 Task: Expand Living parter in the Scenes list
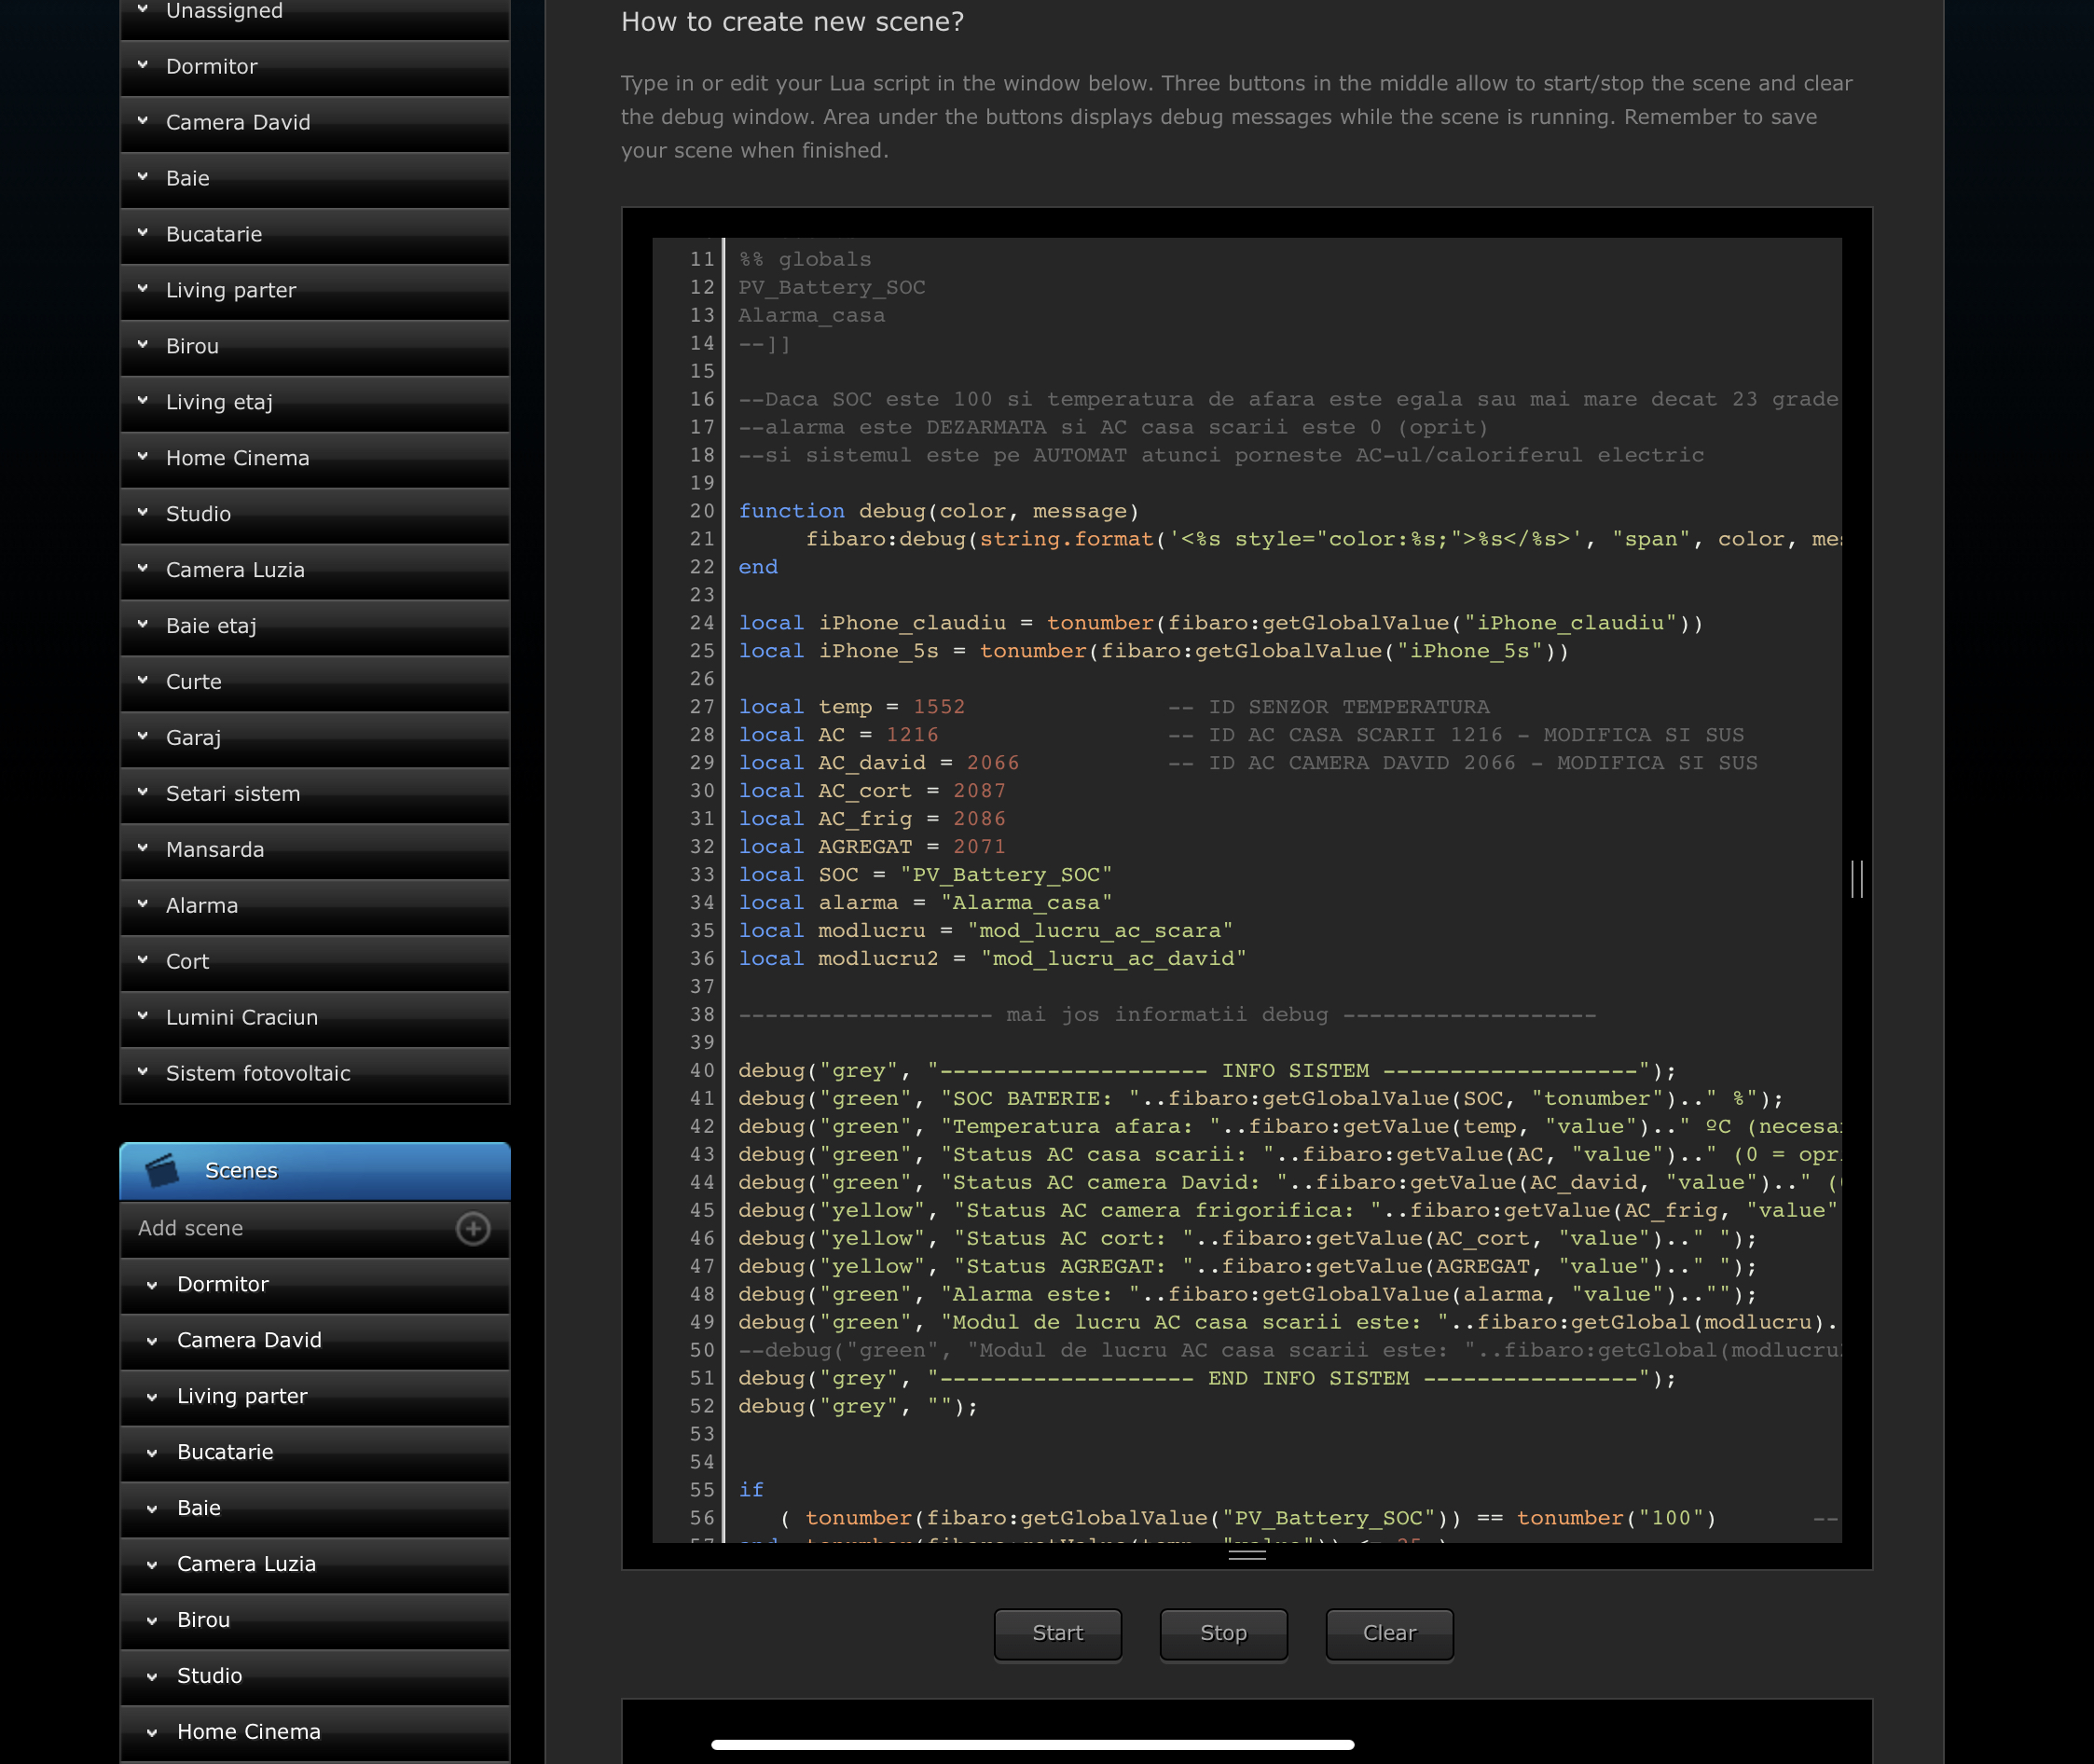click(152, 1397)
